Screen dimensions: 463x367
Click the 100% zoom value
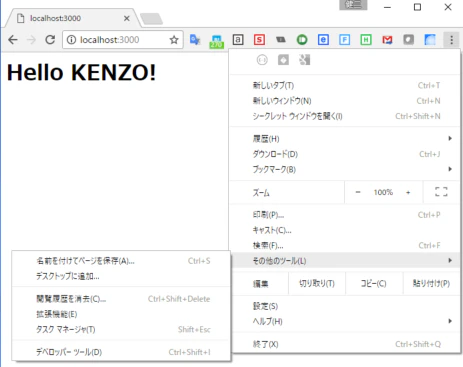point(383,192)
